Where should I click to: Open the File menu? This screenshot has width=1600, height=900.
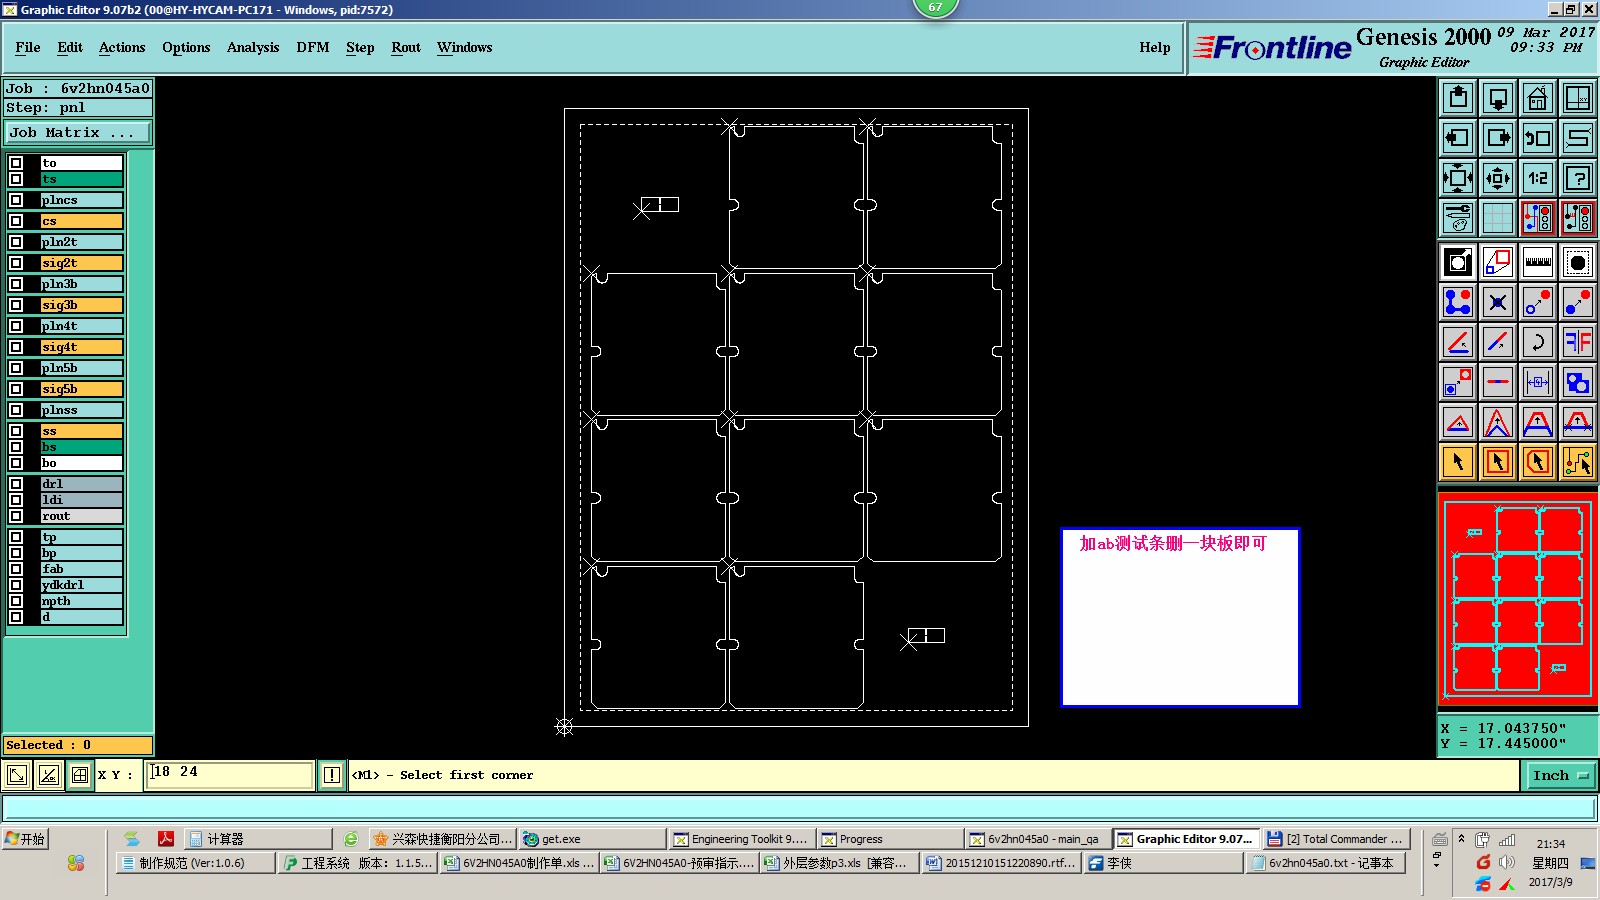pyautogui.click(x=28, y=47)
